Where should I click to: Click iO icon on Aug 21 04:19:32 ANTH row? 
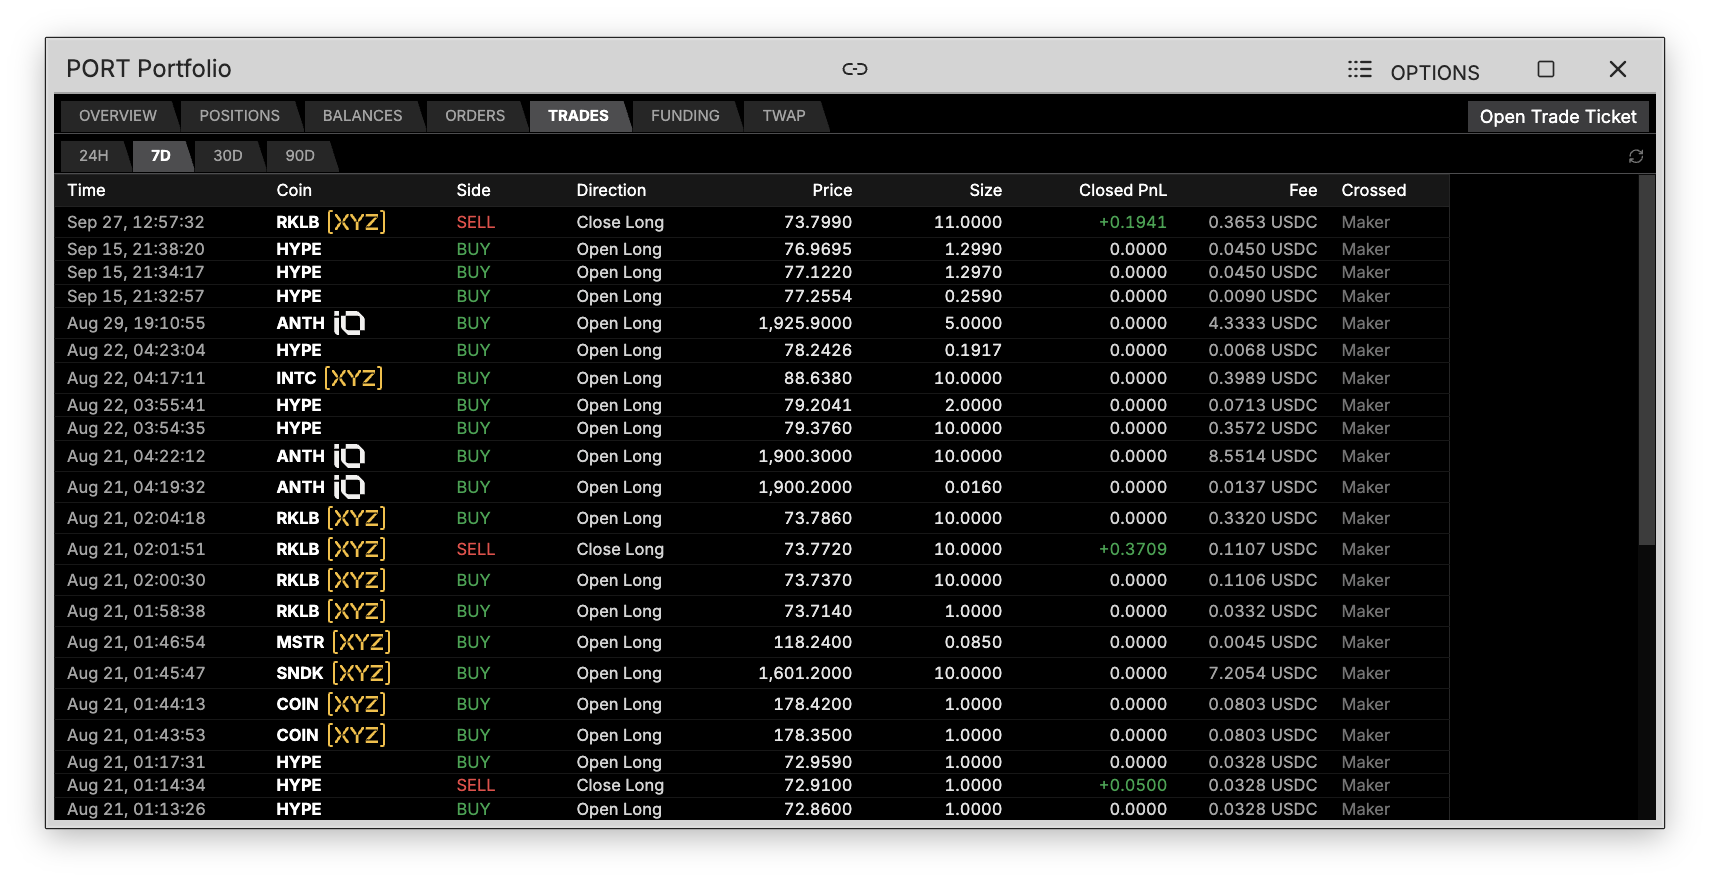click(x=349, y=487)
